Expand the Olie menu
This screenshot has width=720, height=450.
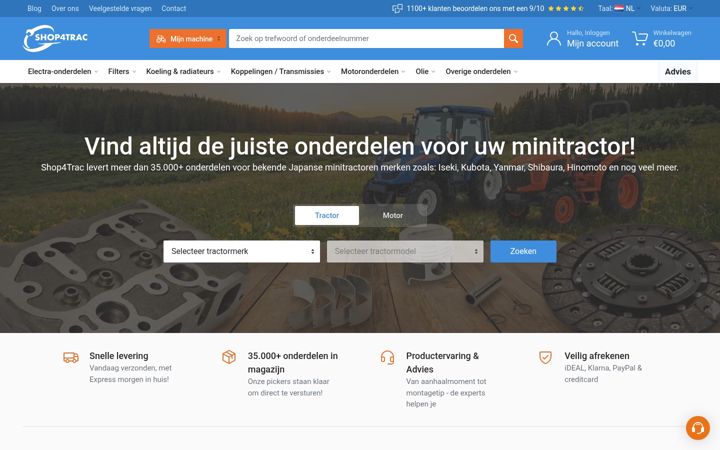tap(425, 72)
